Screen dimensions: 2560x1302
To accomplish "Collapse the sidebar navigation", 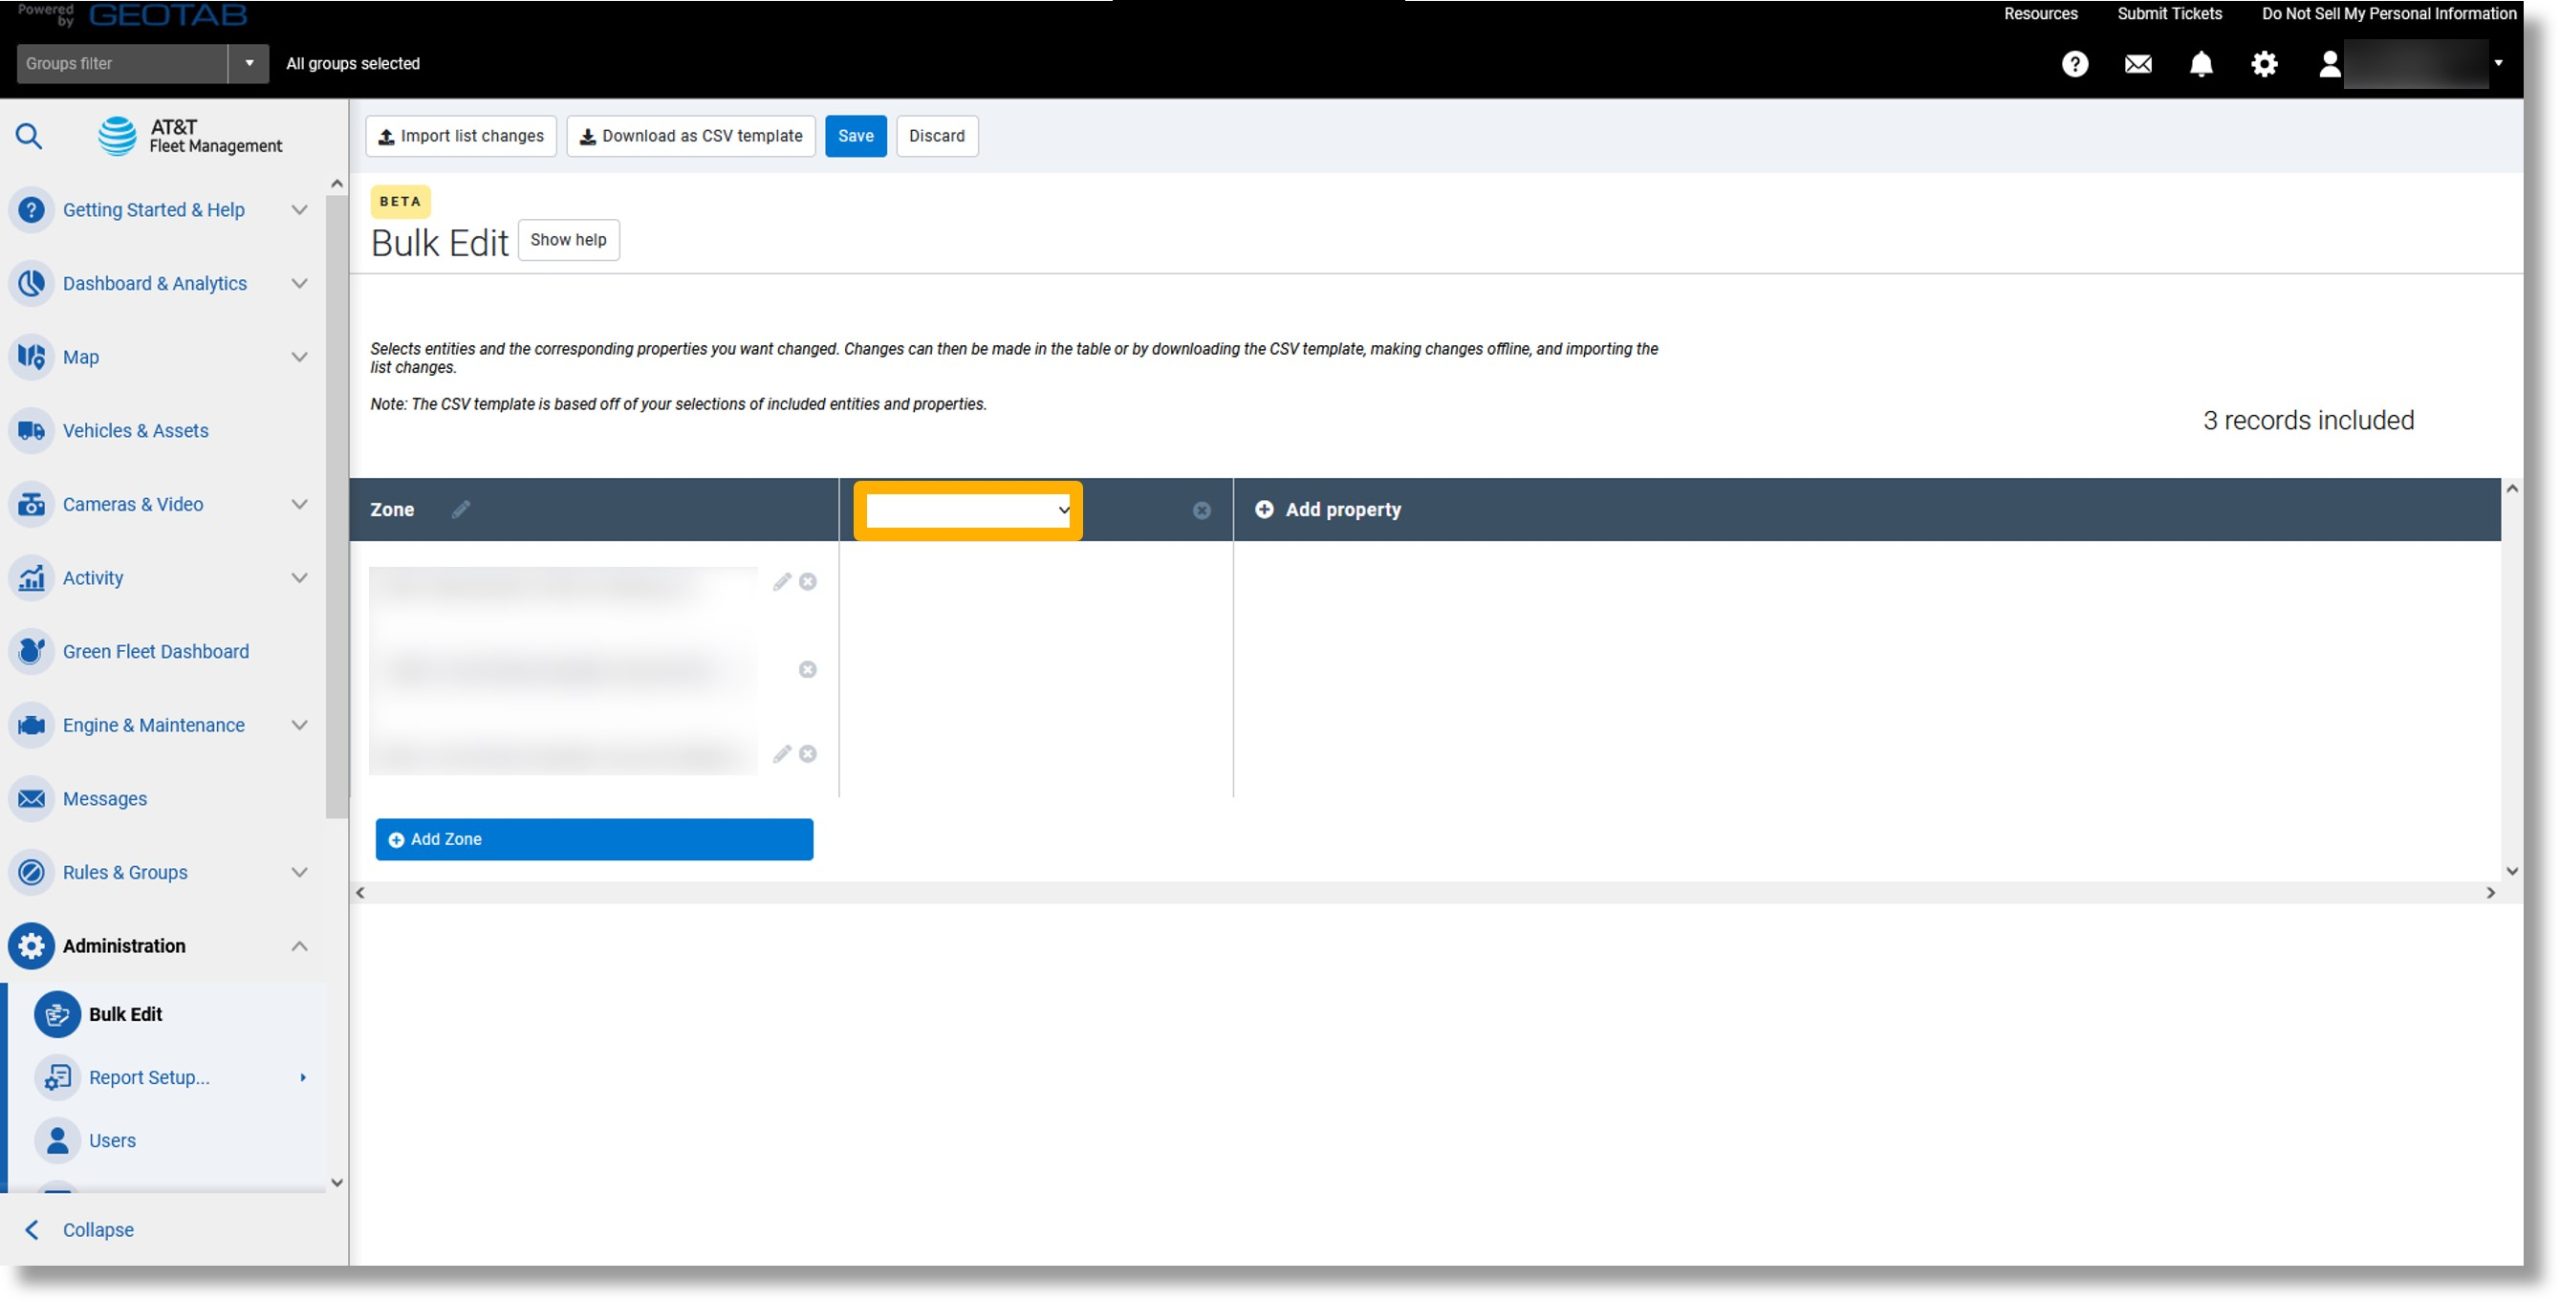I will click(80, 1231).
